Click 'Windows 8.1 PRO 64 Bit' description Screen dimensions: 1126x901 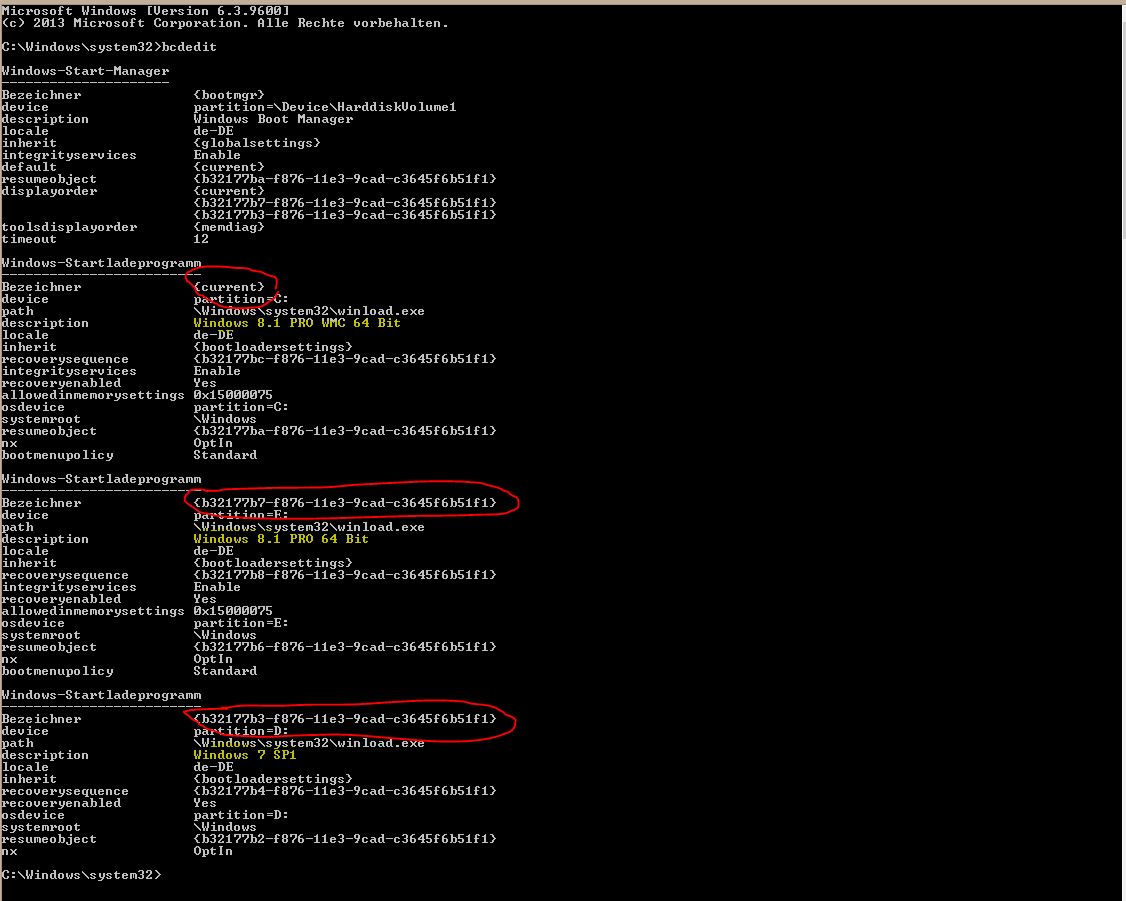point(281,539)
